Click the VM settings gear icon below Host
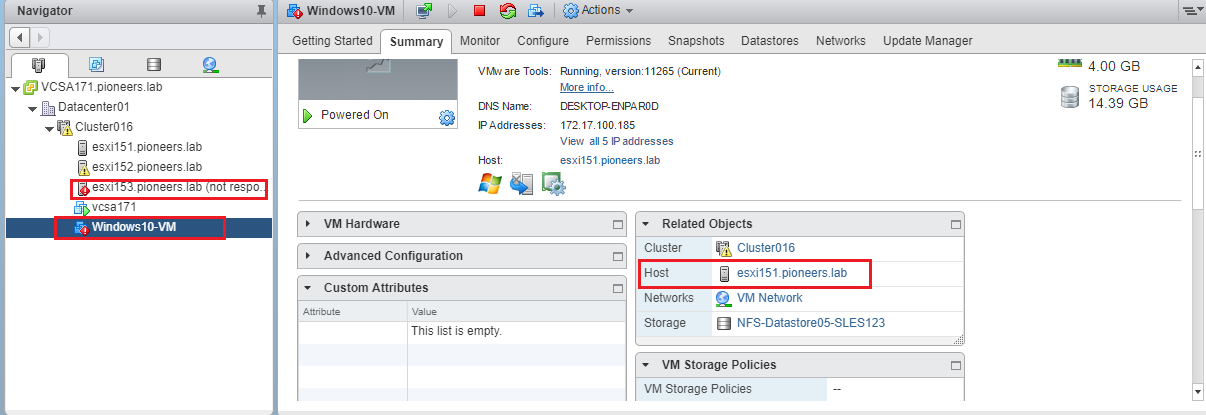The width and height of the screenshot is (1206, 415). pyautogui.click(x=554, y=183)
